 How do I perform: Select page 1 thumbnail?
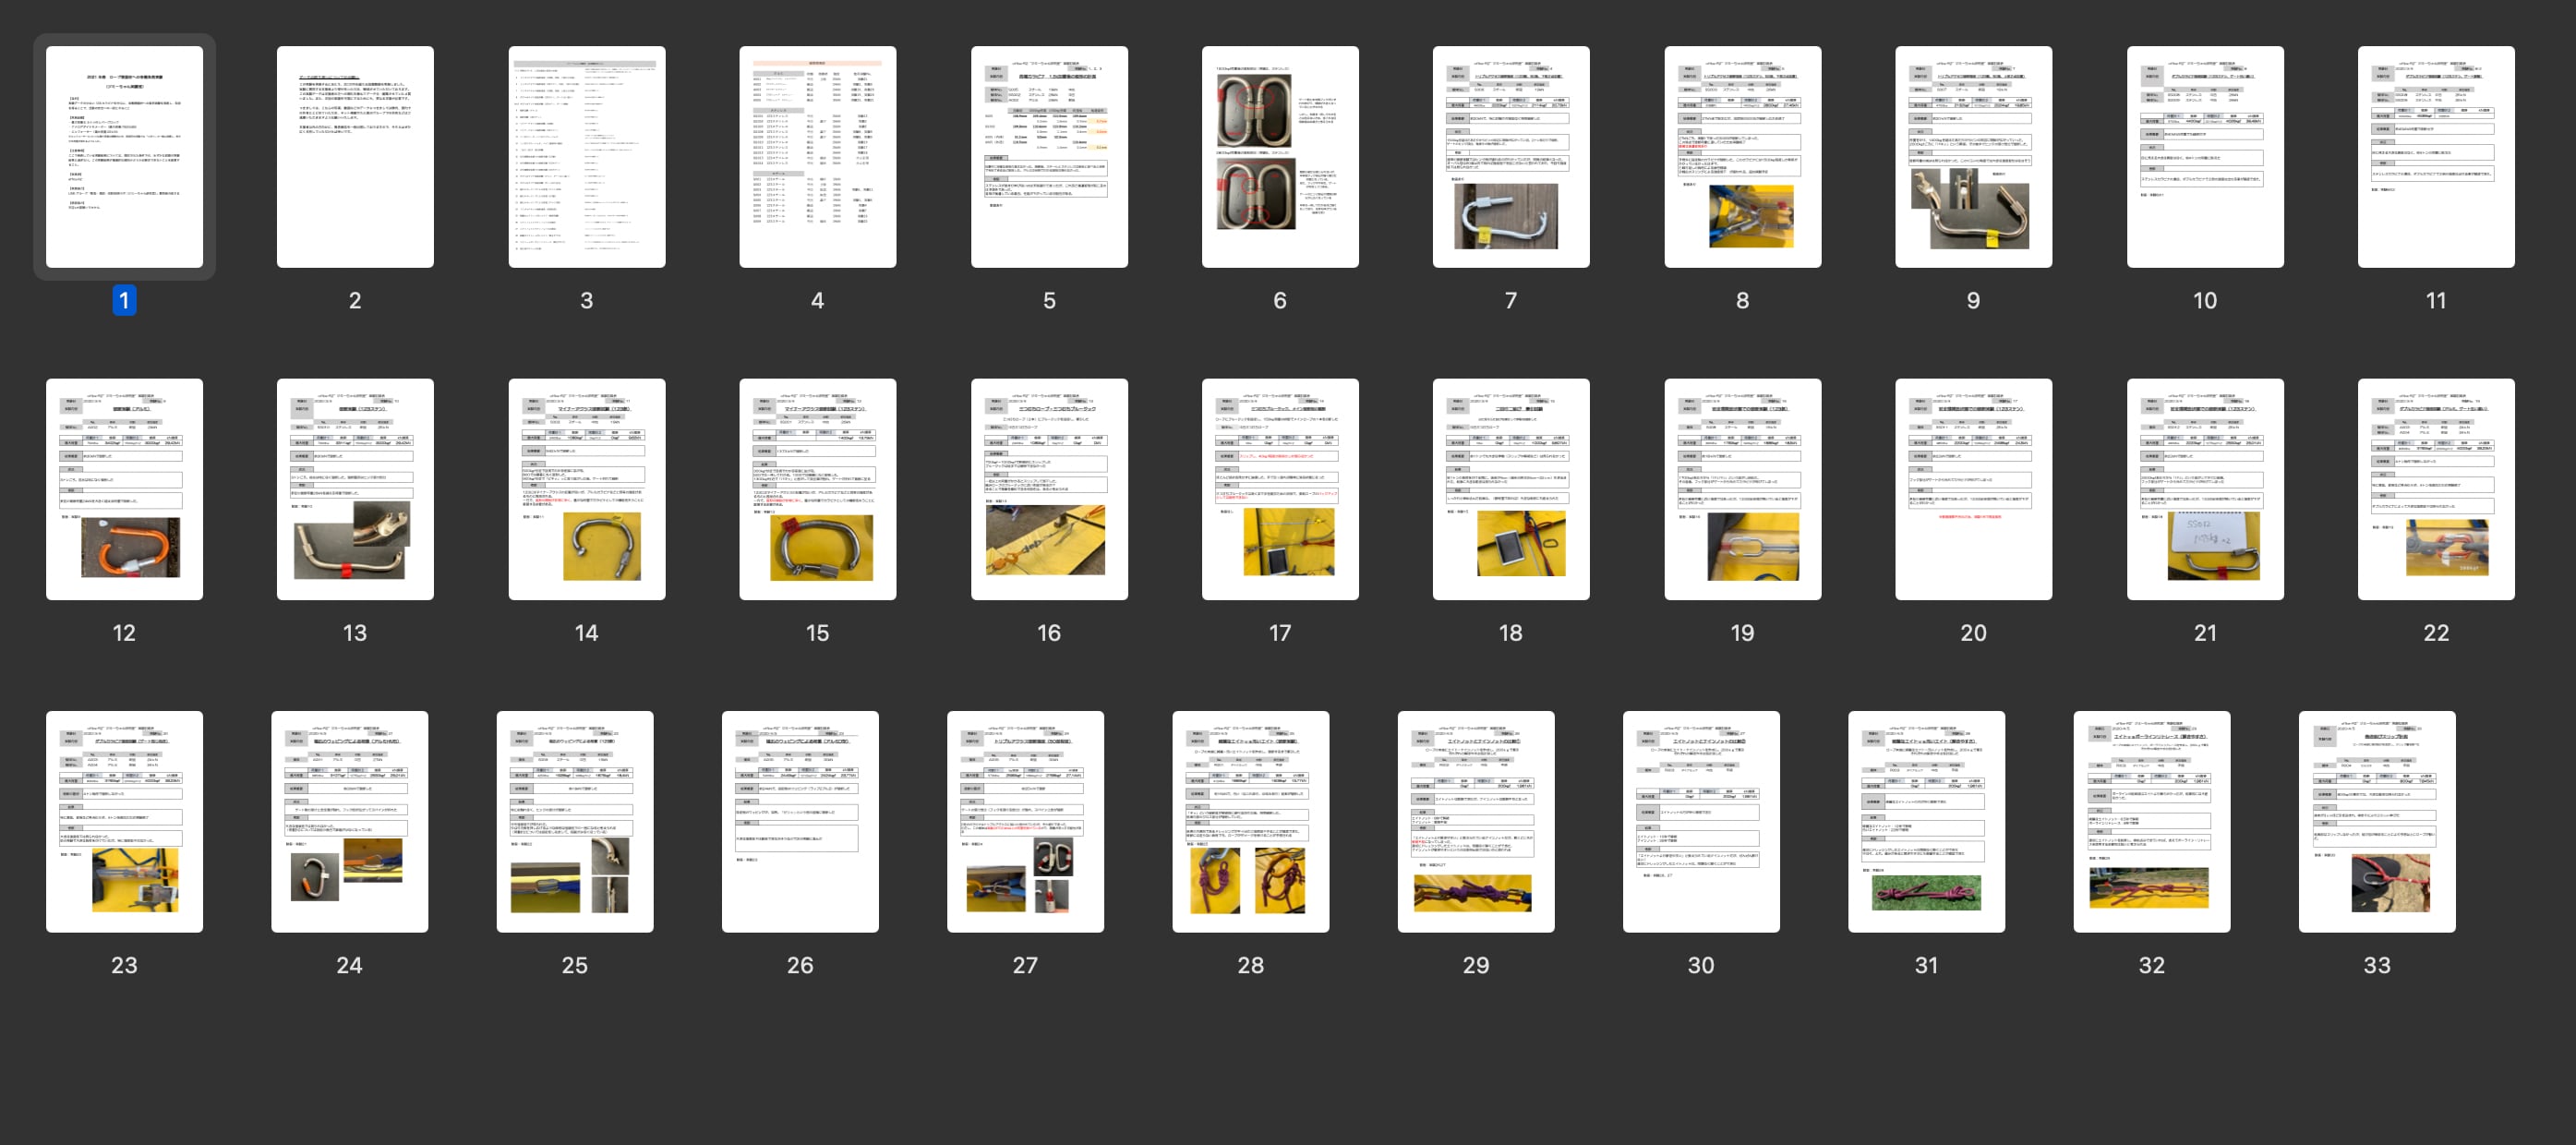point(124,156)
